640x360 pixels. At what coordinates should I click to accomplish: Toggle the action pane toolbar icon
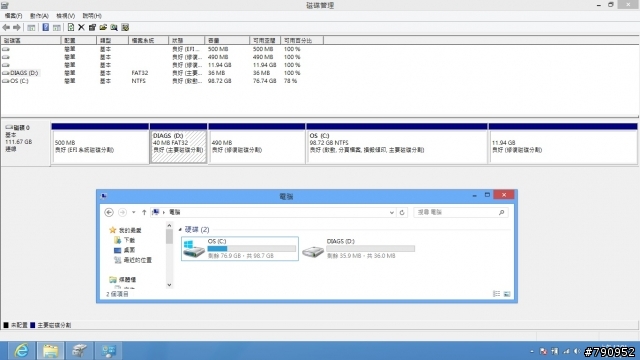pyautogui.click(x=57, y=27)
